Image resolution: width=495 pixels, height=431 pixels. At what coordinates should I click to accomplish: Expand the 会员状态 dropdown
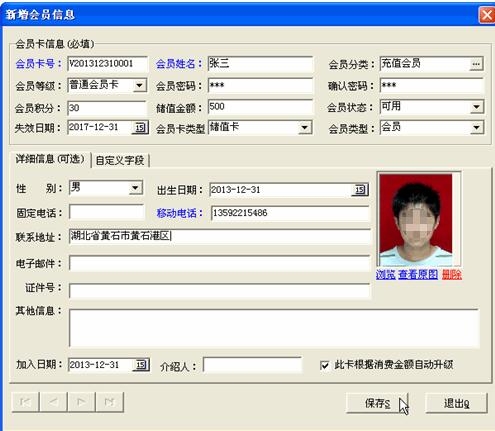pyautogui.click(x=476, y=107)
